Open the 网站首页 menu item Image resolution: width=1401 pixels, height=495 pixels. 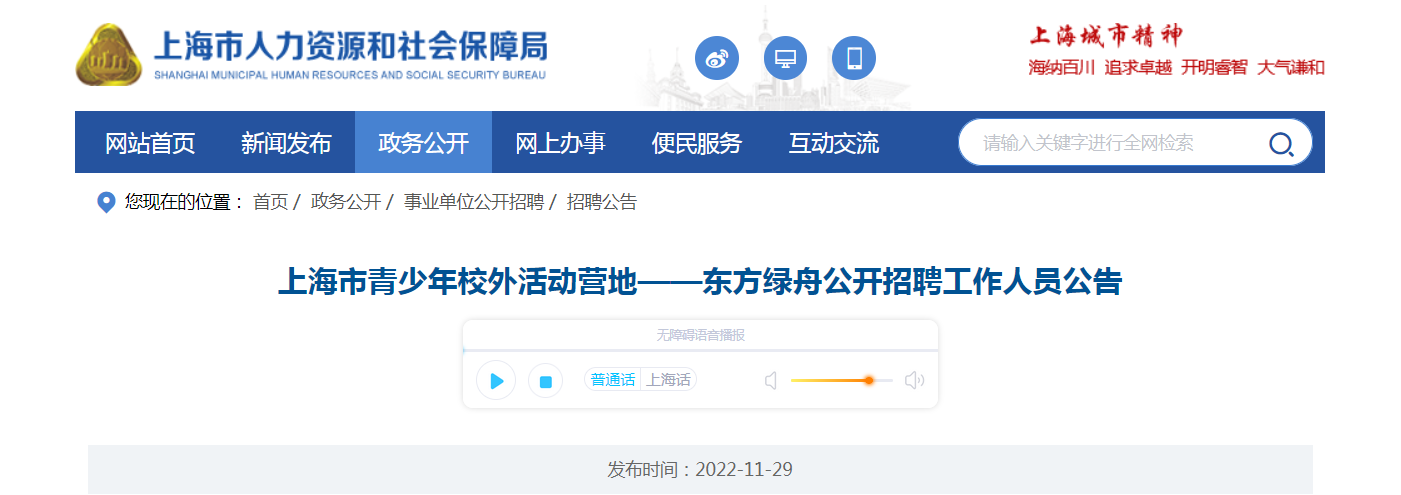[150, 143]
